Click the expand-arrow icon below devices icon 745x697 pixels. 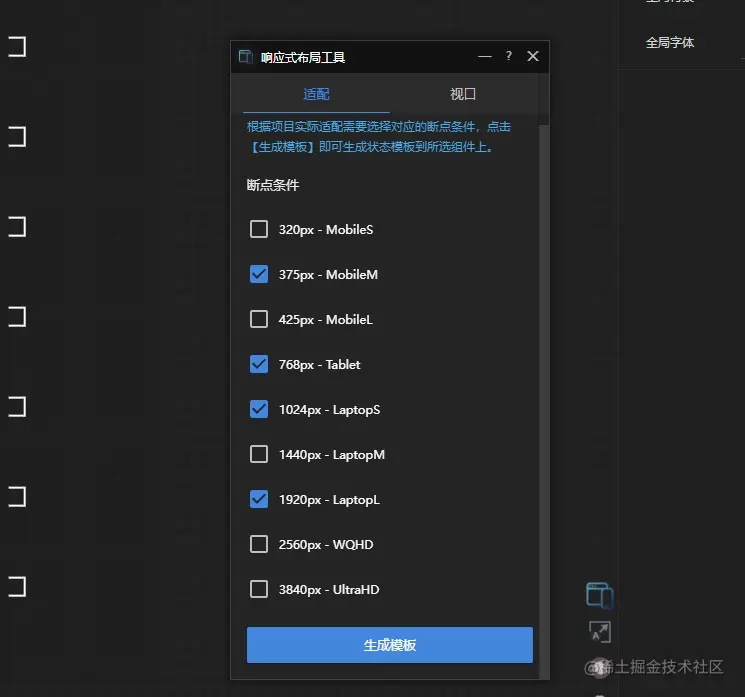(600, 632)
